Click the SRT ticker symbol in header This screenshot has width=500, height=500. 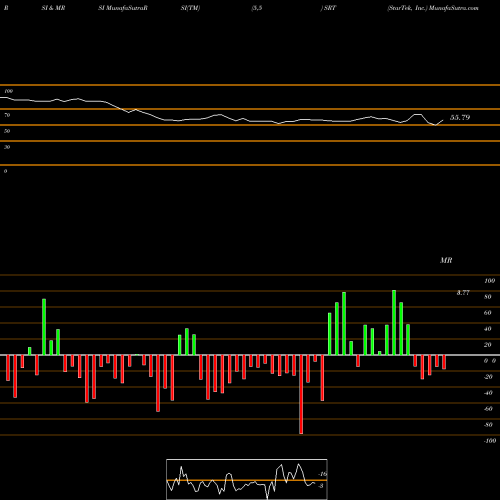coord(330,8)
